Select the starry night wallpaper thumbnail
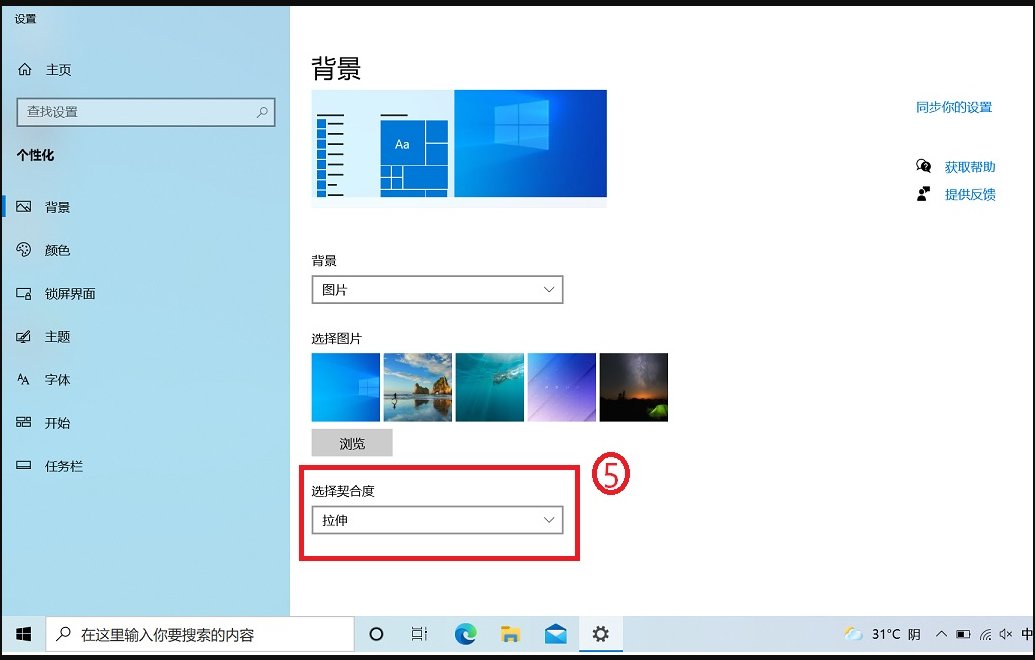 633,386
